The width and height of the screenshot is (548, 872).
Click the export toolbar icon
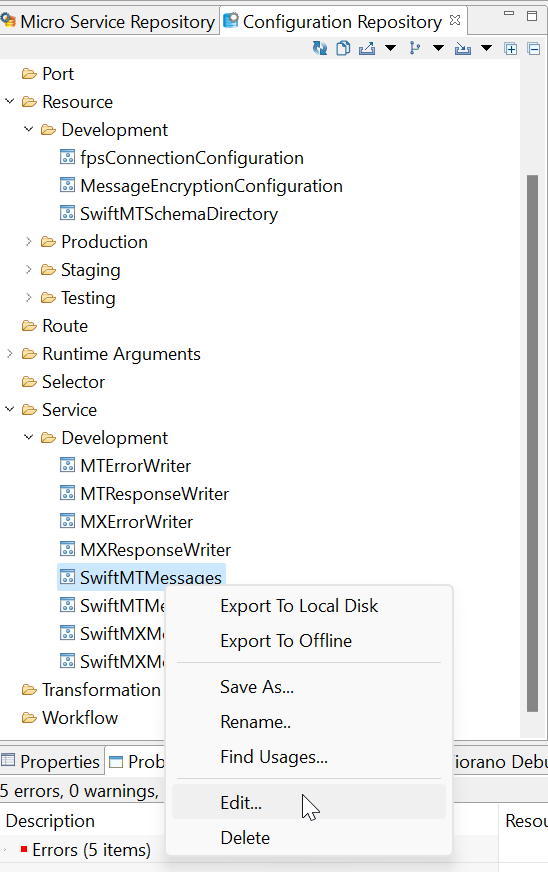[367, 48]
